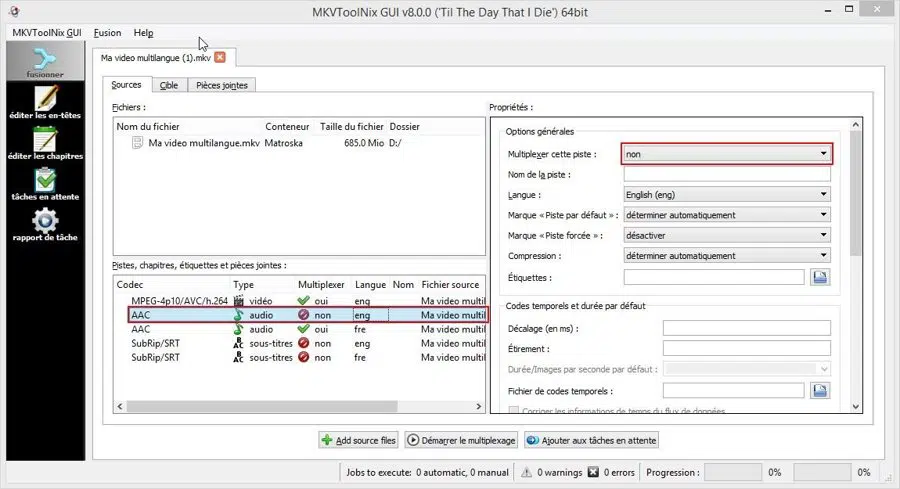Open the MKVToolNix GUI menu
This screenshot has width=900, height=489.
coord(46,33)
